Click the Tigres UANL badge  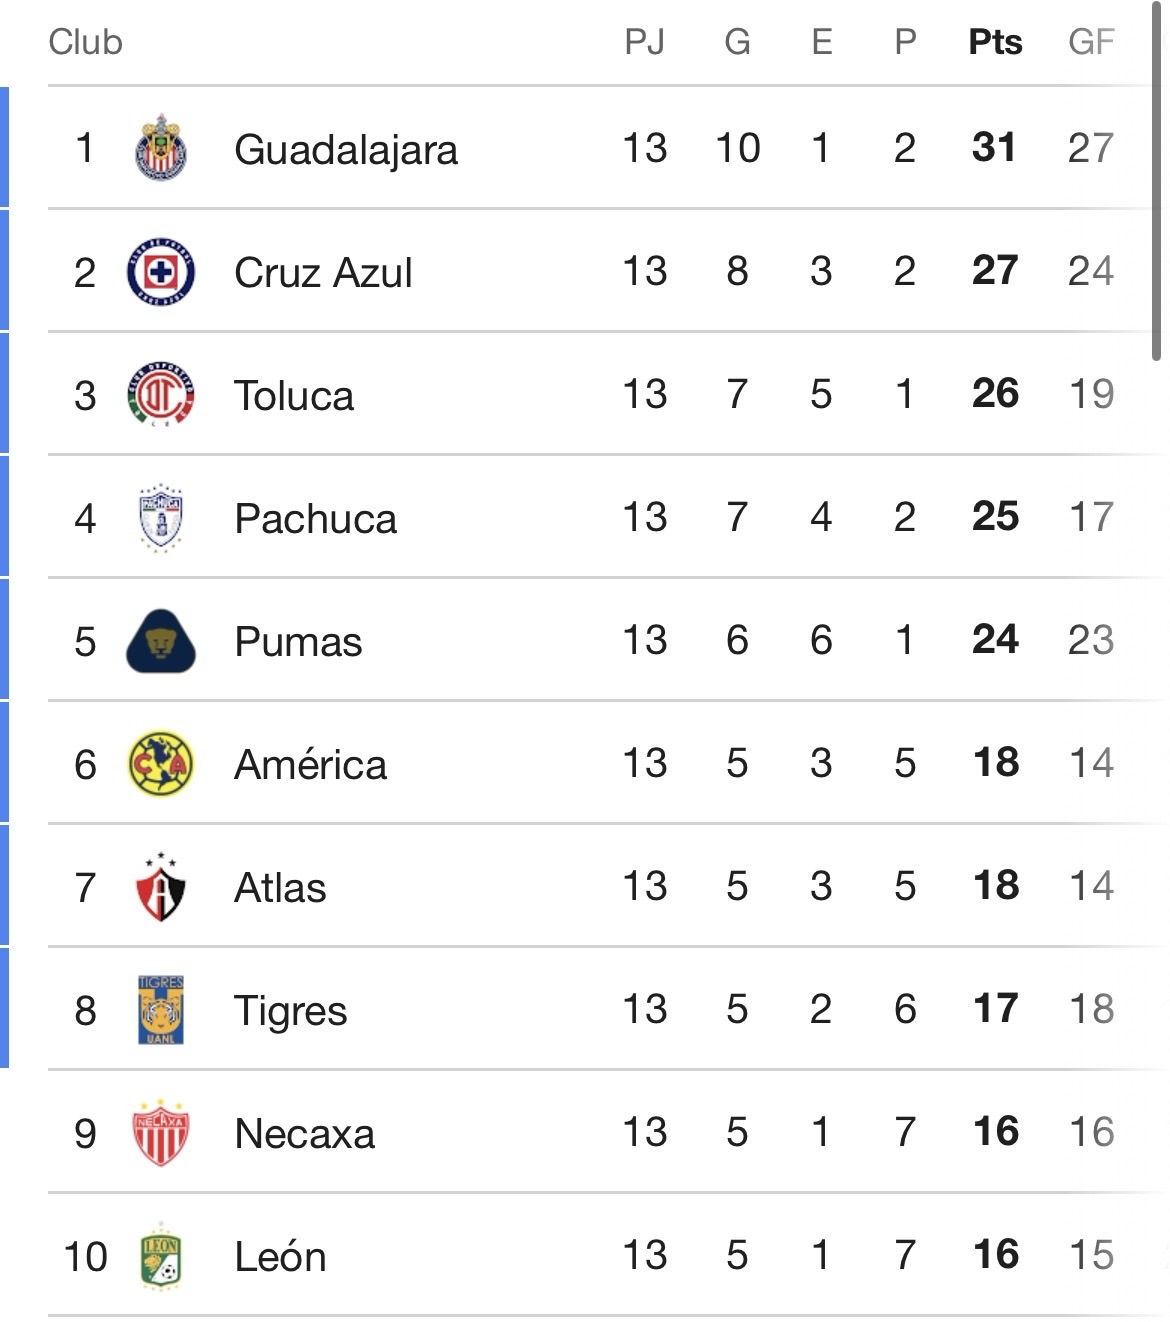pyautogui.click(x=161, y=1010)
